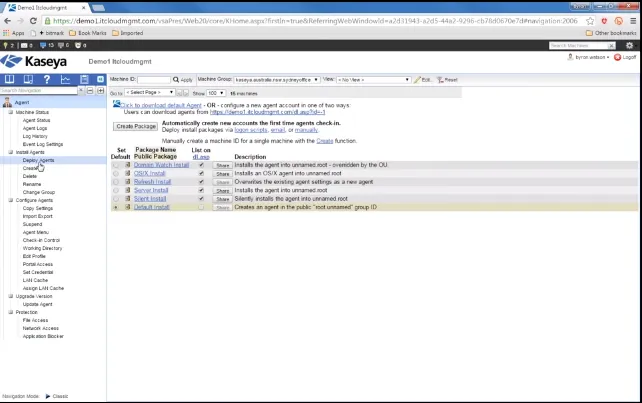
Task: Uncheck dl.asp listing for Server Install
Action: [x=201, y=190]
